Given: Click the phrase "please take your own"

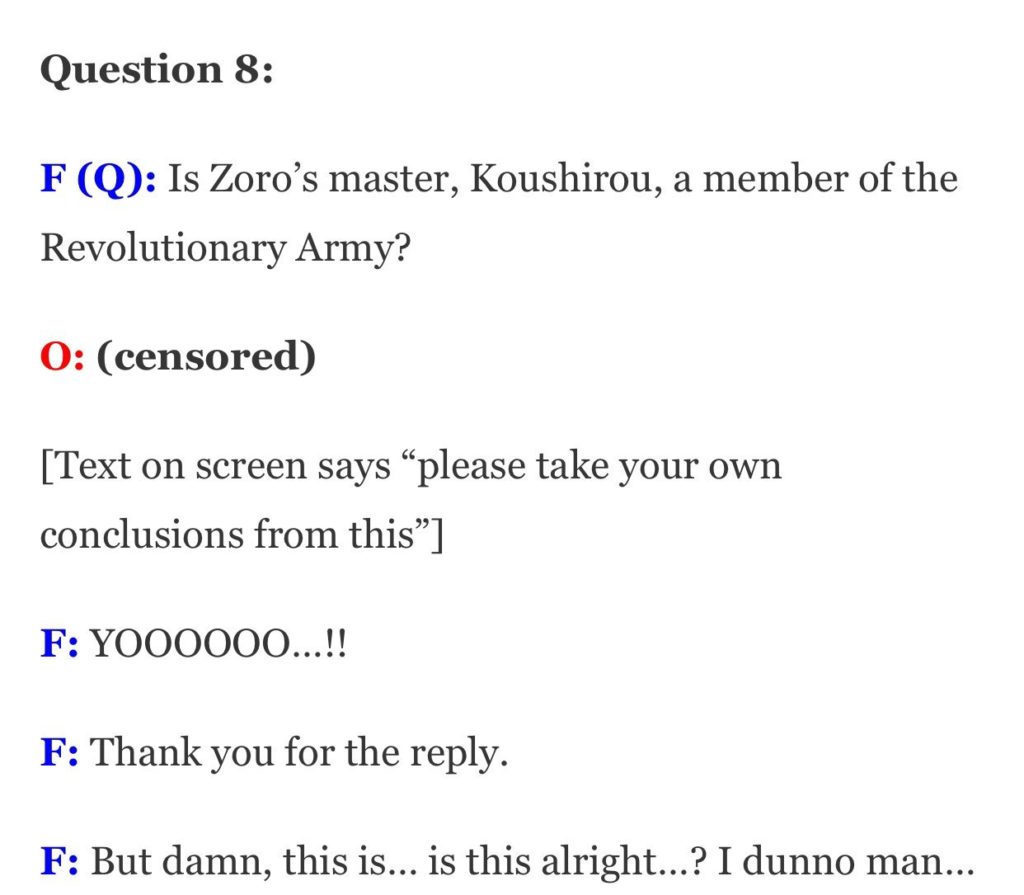Looking at the screenshot, I should coord(600,466).
